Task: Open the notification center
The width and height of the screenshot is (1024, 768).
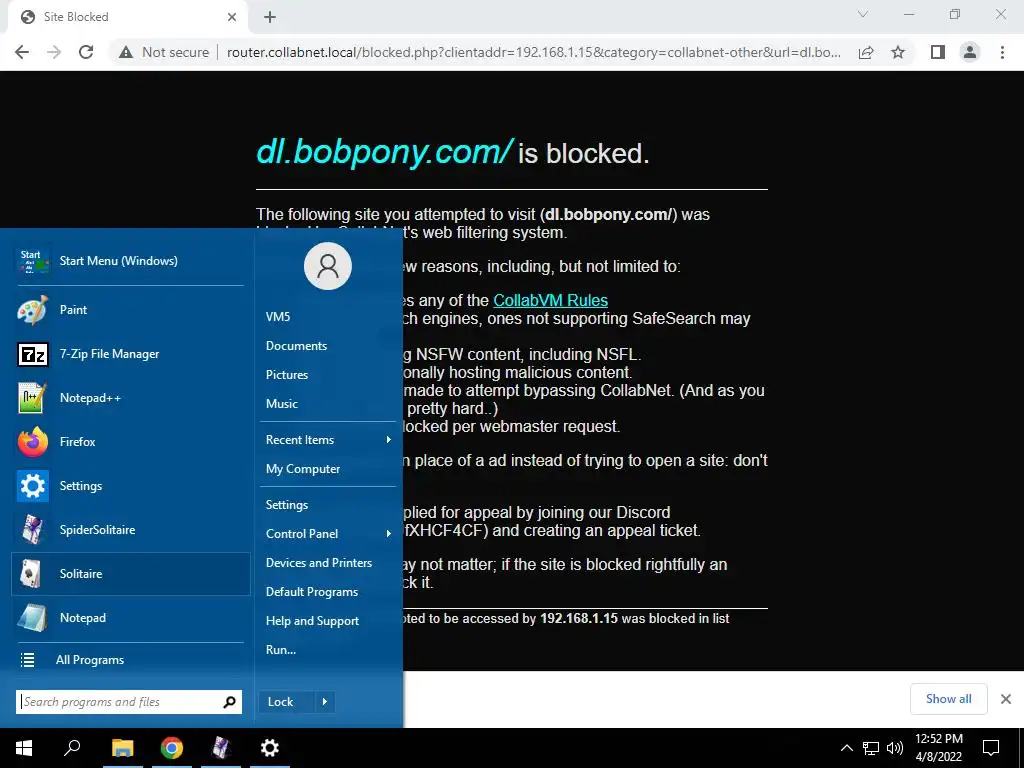Action: tap(991, 748)
